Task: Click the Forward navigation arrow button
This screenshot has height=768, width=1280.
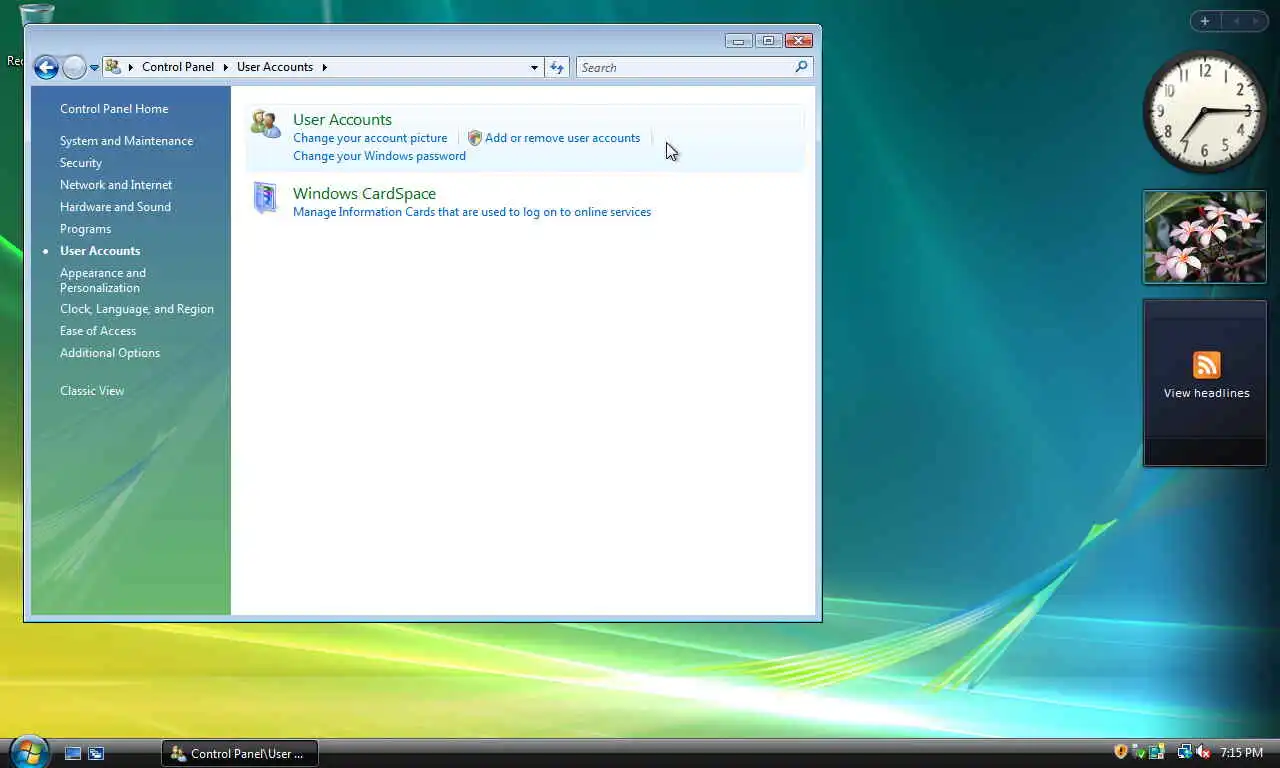Action: click(x=74, y=67)
